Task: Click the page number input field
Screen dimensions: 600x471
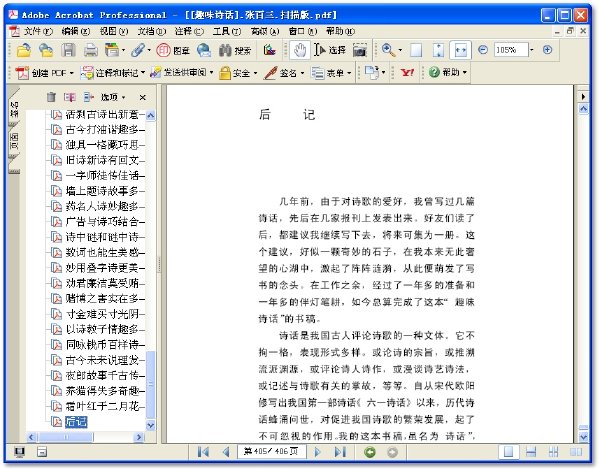Action: pyautogui.click(x=272, y=452)
